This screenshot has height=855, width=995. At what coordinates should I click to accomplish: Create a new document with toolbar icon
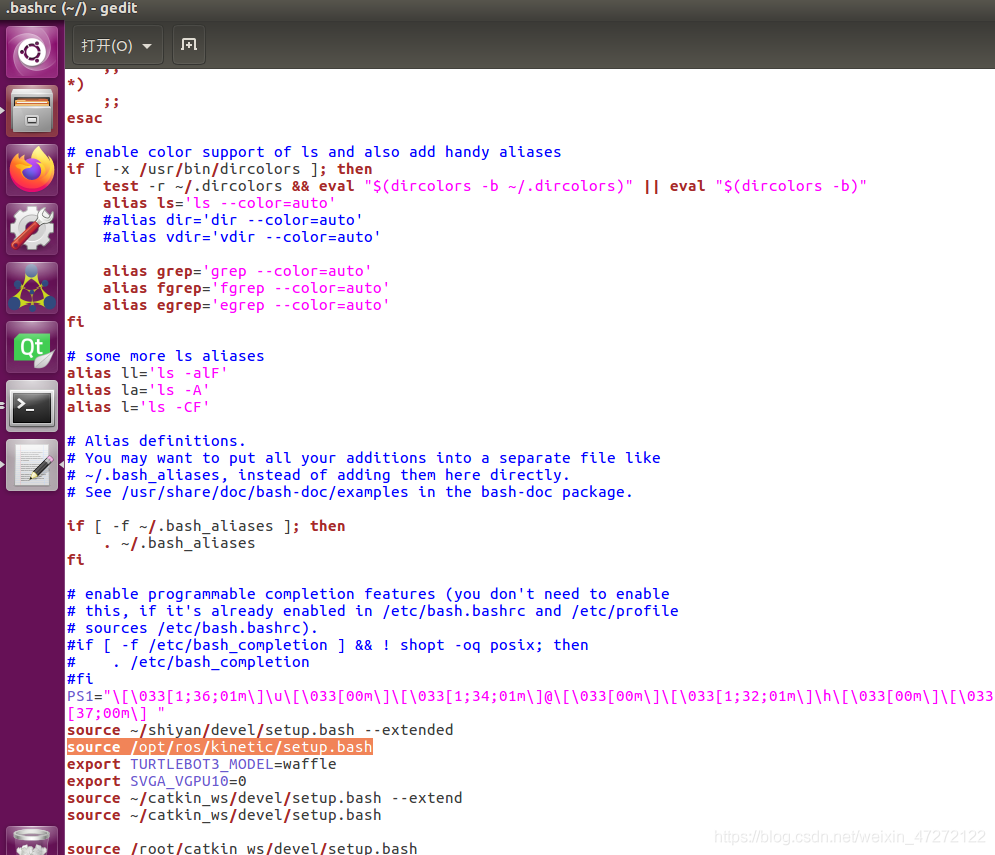[x=189, y=45]
